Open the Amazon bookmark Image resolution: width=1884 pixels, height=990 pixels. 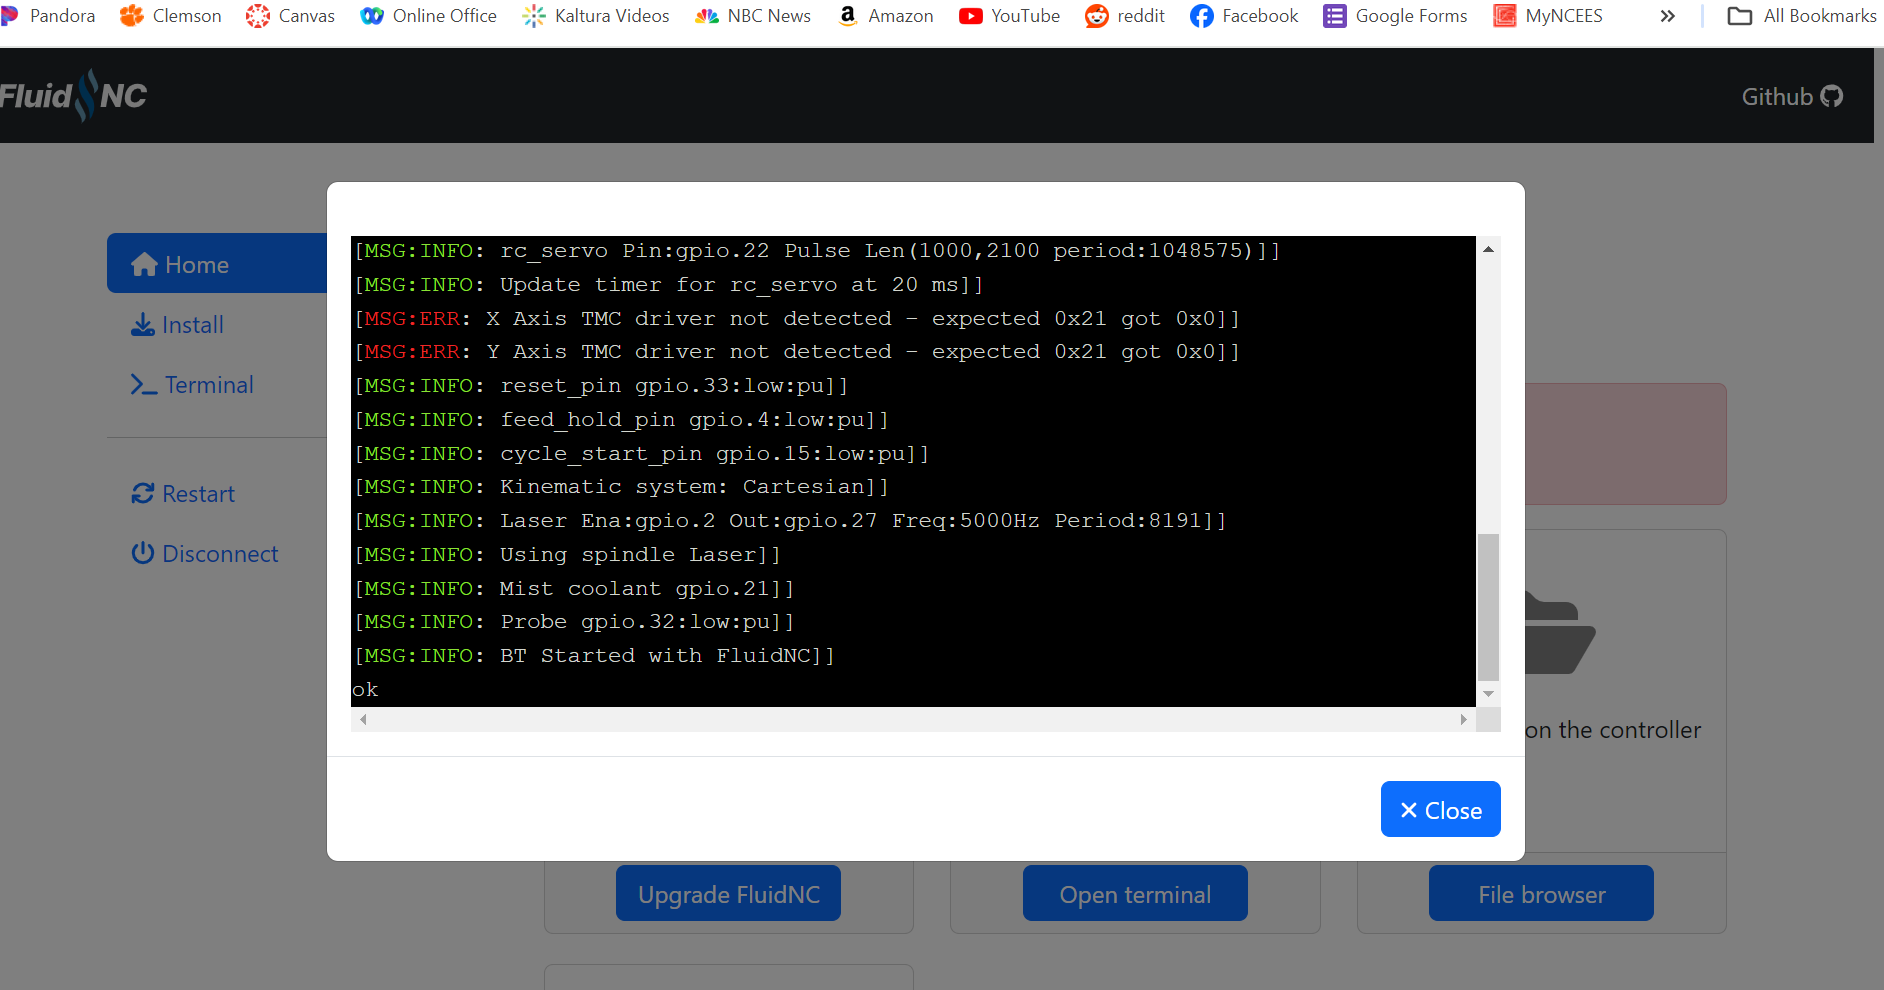[x=886, y=16]
